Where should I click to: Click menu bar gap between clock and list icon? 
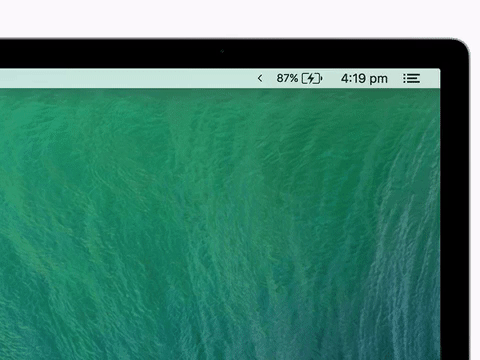click(x=395, y=78)
